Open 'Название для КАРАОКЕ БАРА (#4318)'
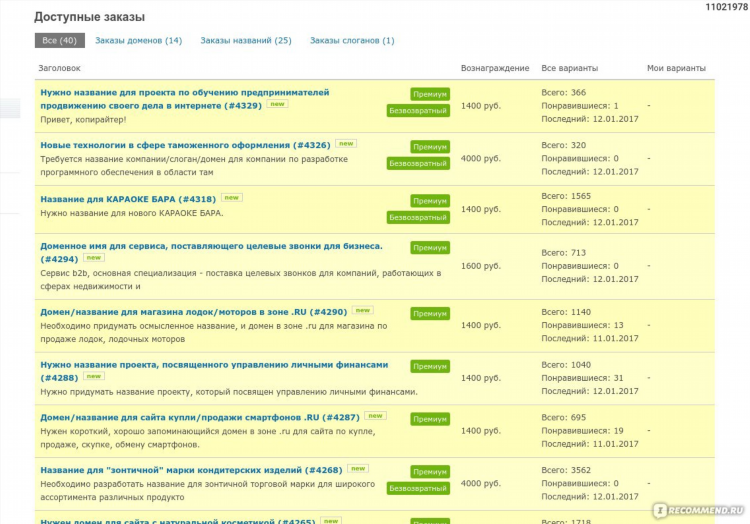This screenshot has height=524, width=750. point(128,199)
